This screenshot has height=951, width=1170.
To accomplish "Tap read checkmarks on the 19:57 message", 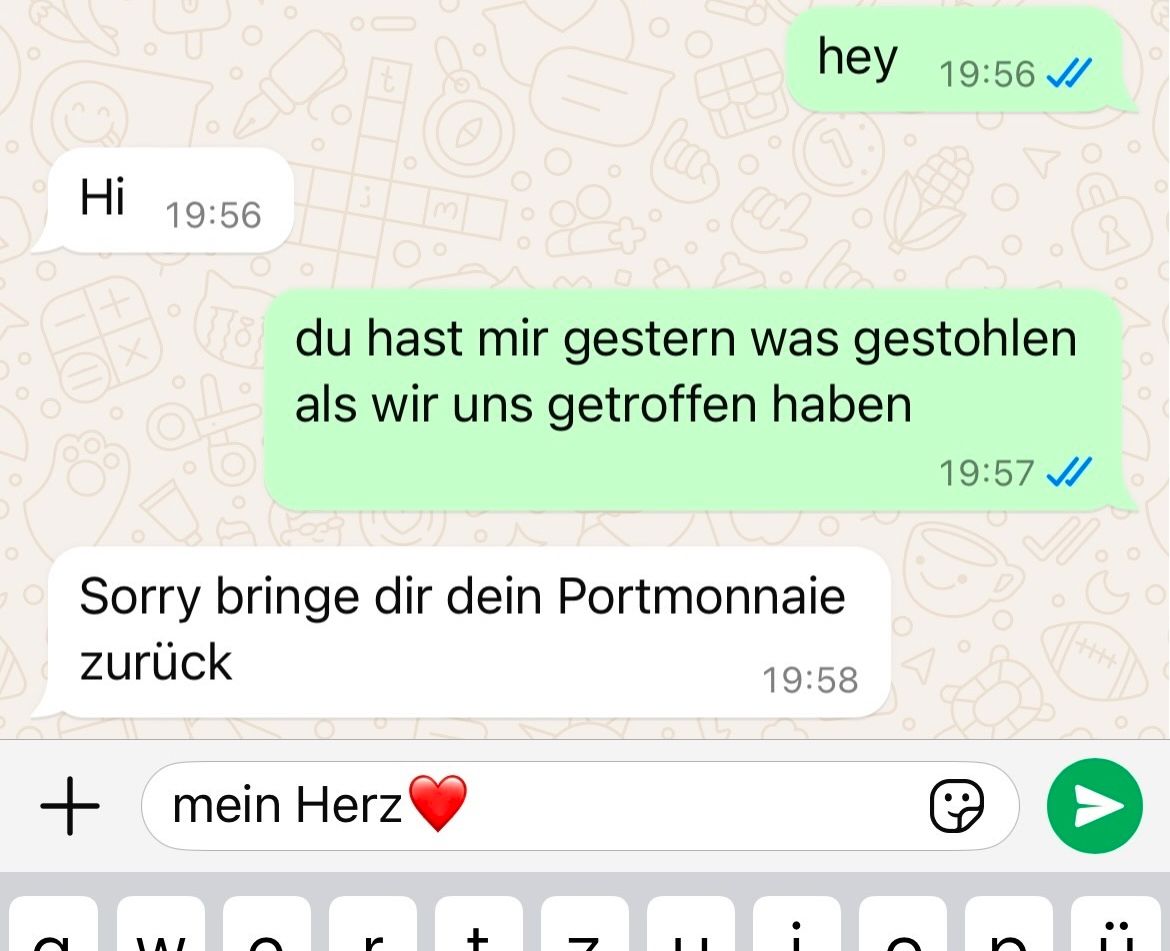I will (1069, 472).
